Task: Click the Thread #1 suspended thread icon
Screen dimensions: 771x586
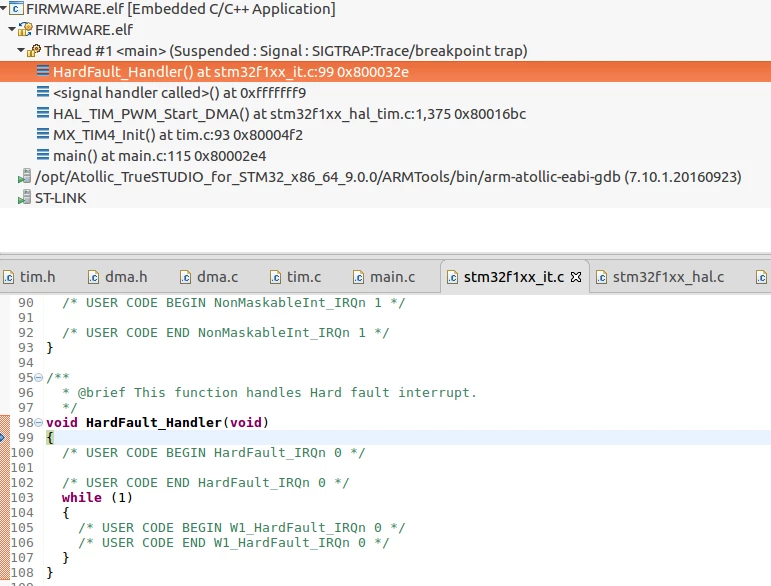Action: (x=34, y=50)
